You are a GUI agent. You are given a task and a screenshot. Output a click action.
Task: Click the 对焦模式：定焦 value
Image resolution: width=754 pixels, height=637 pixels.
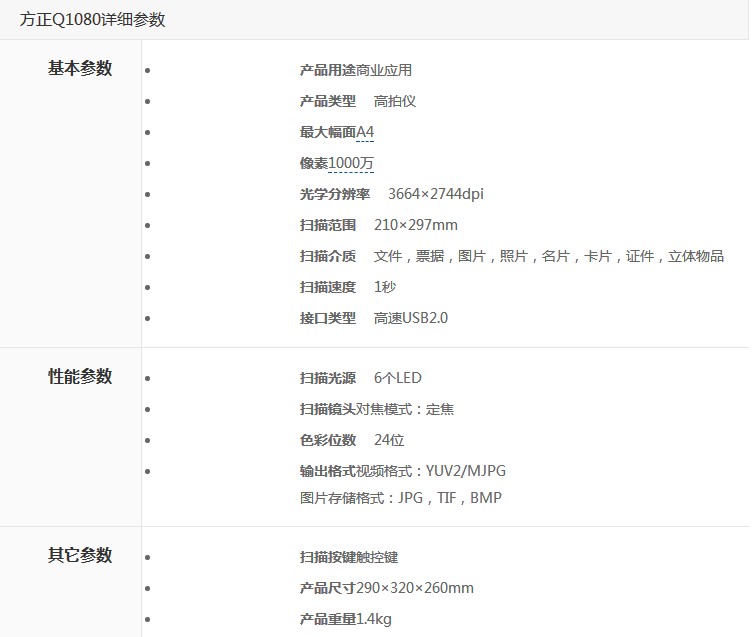tap(405, 409)
